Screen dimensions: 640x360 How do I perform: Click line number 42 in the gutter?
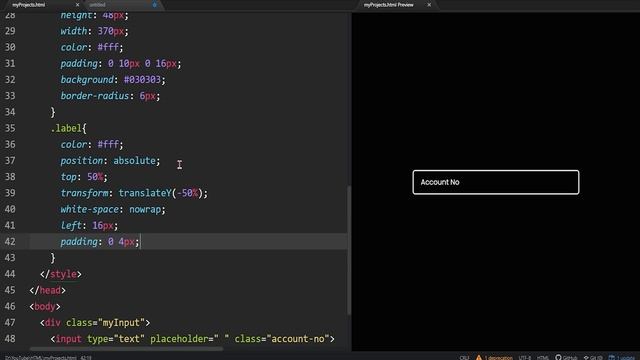(10, 242)
